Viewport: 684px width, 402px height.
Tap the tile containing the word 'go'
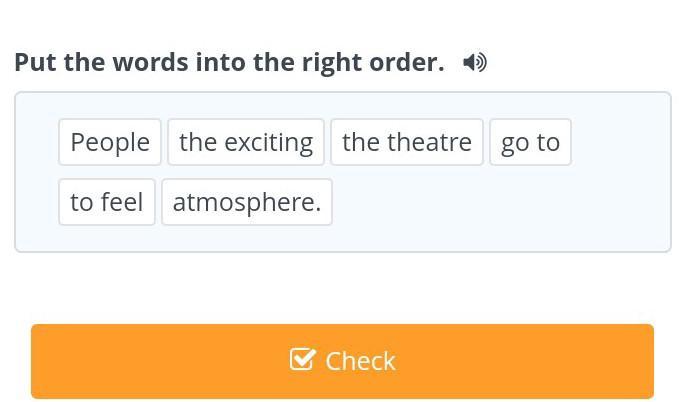[530, 142]
